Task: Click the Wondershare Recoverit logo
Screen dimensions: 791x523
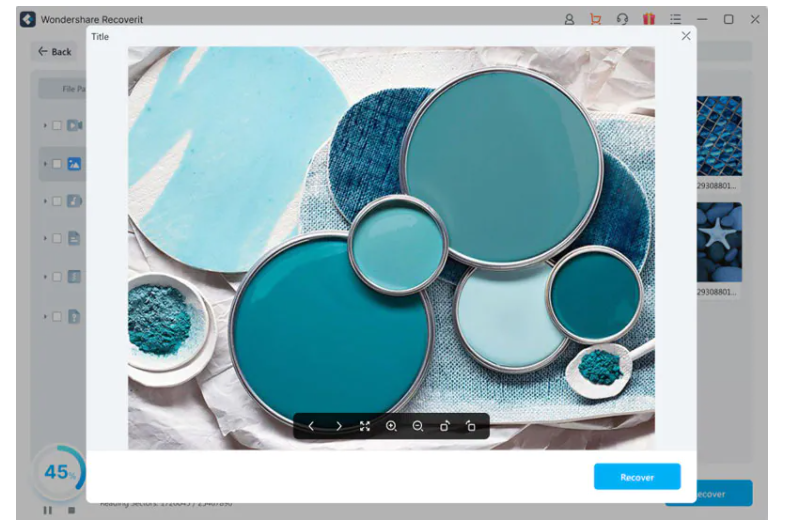Action: pyautogui.click(x=28, y=19)
